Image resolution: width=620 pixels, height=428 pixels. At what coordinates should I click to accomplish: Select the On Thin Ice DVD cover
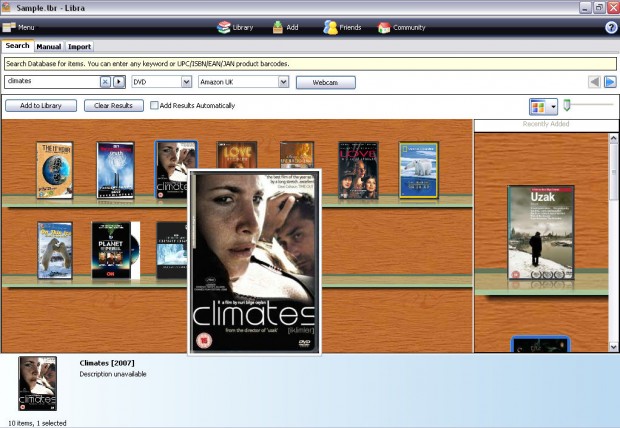tap(55, 250)
